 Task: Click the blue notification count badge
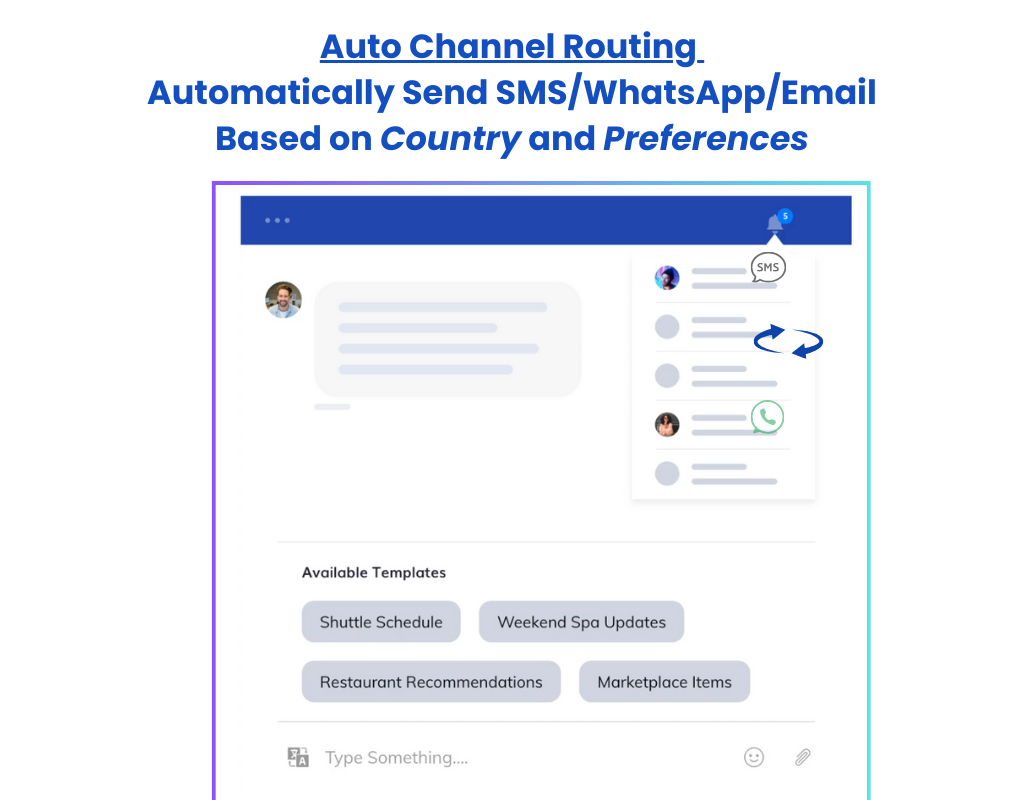coord(786,215)
